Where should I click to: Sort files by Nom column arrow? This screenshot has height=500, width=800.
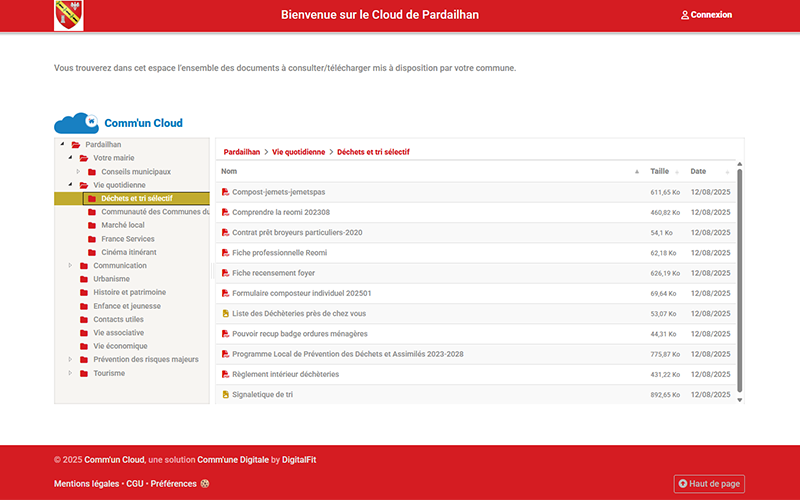(637, 172)
